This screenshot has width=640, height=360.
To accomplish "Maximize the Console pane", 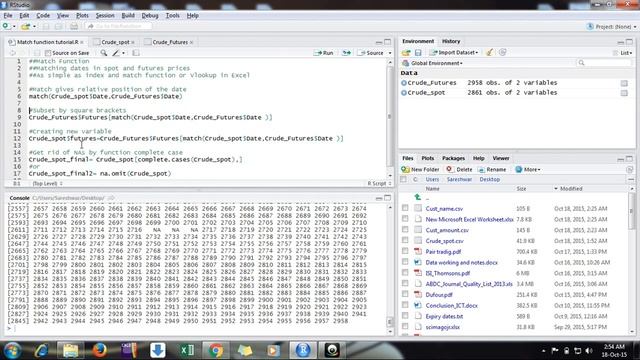I will 387,198.
